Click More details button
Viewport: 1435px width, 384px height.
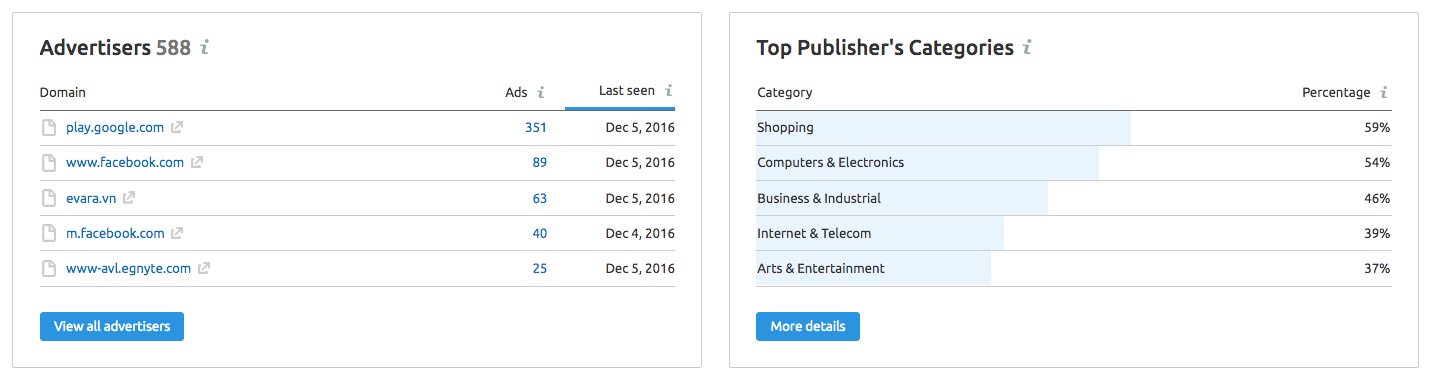click(x=808, y=326)
